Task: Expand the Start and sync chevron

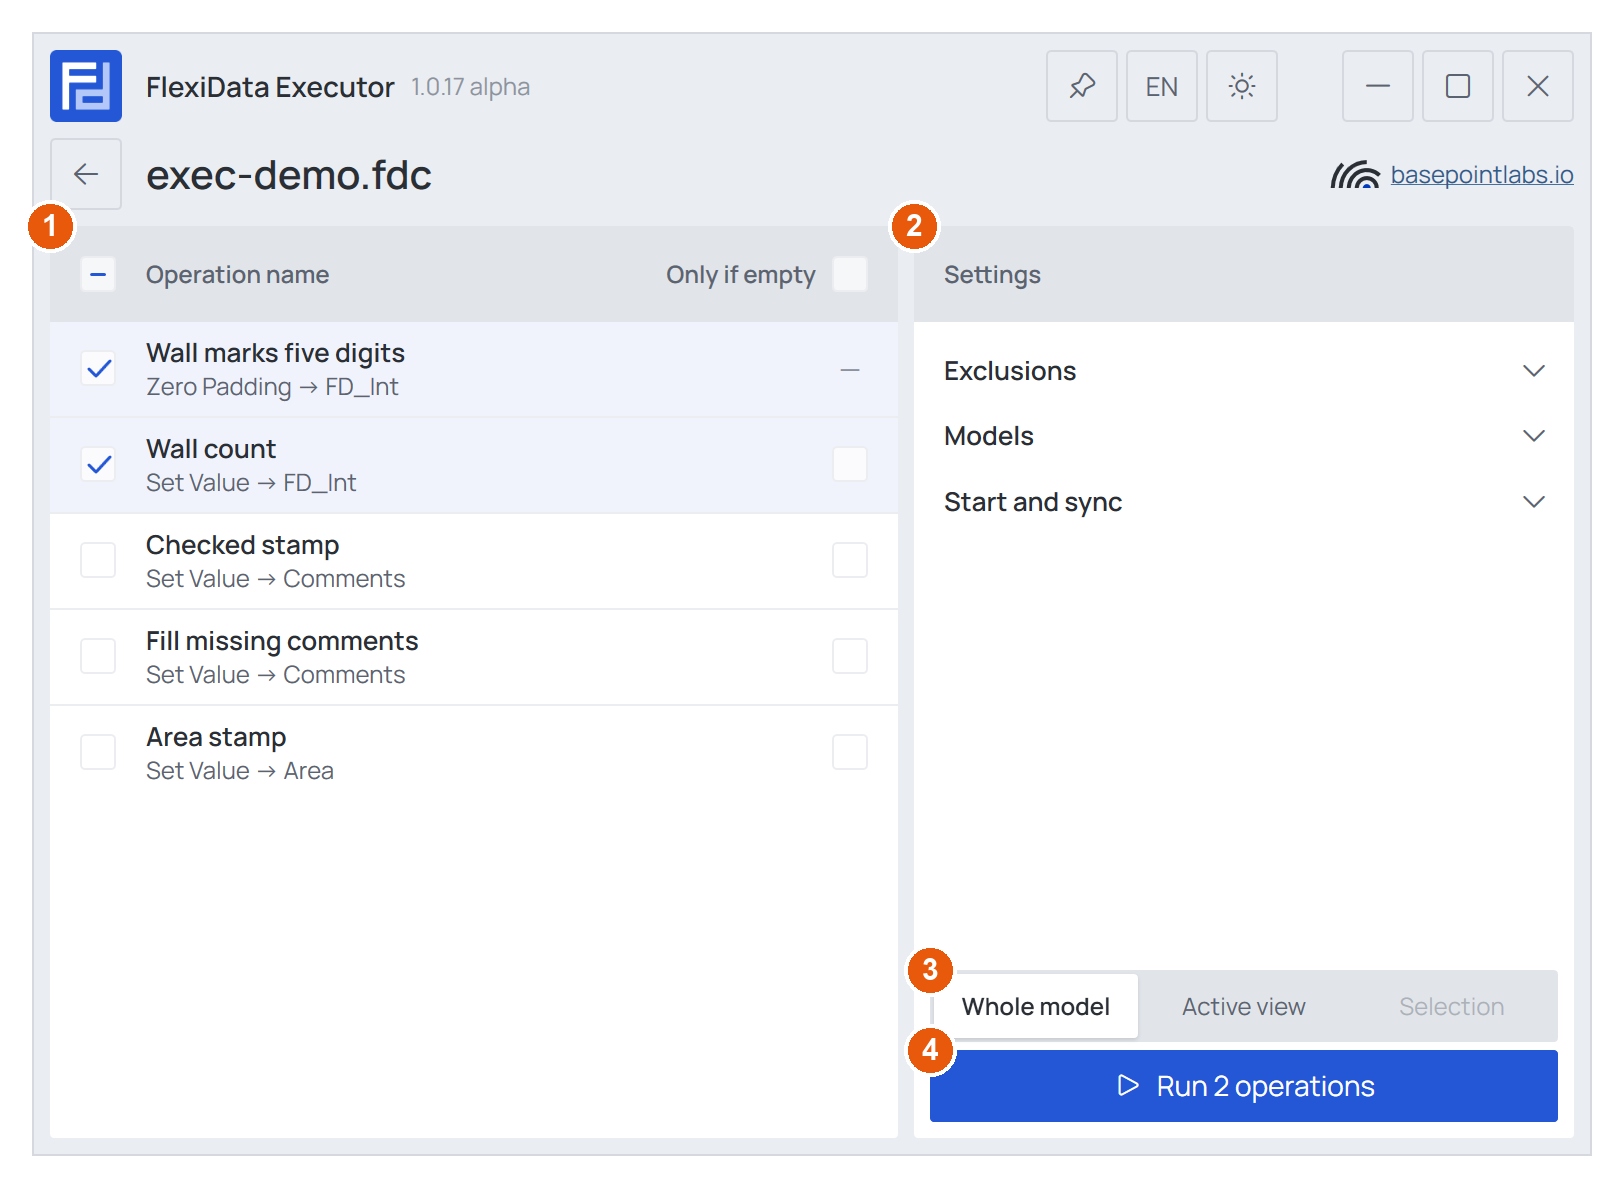Action: [1534, 502]
